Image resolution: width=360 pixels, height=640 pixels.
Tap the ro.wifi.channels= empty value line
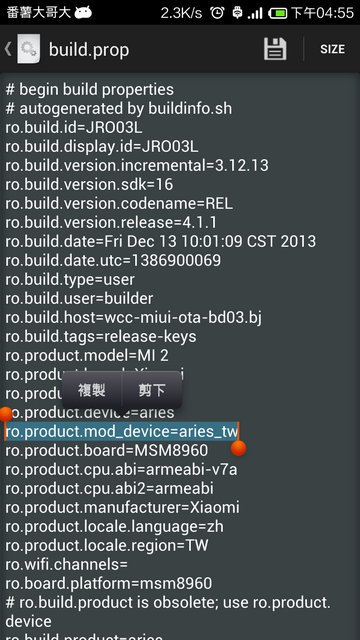click(66, 564)
